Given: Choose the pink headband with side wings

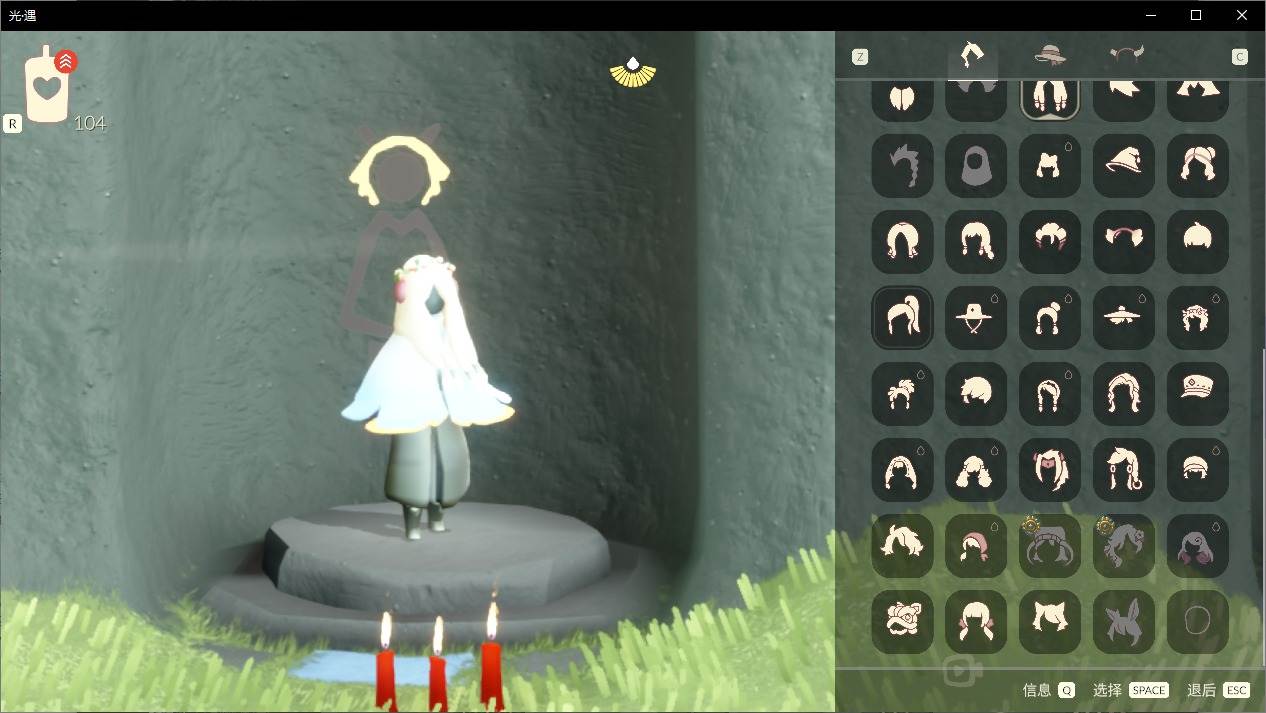Looking at the screenshot, I should point(1124,242).
